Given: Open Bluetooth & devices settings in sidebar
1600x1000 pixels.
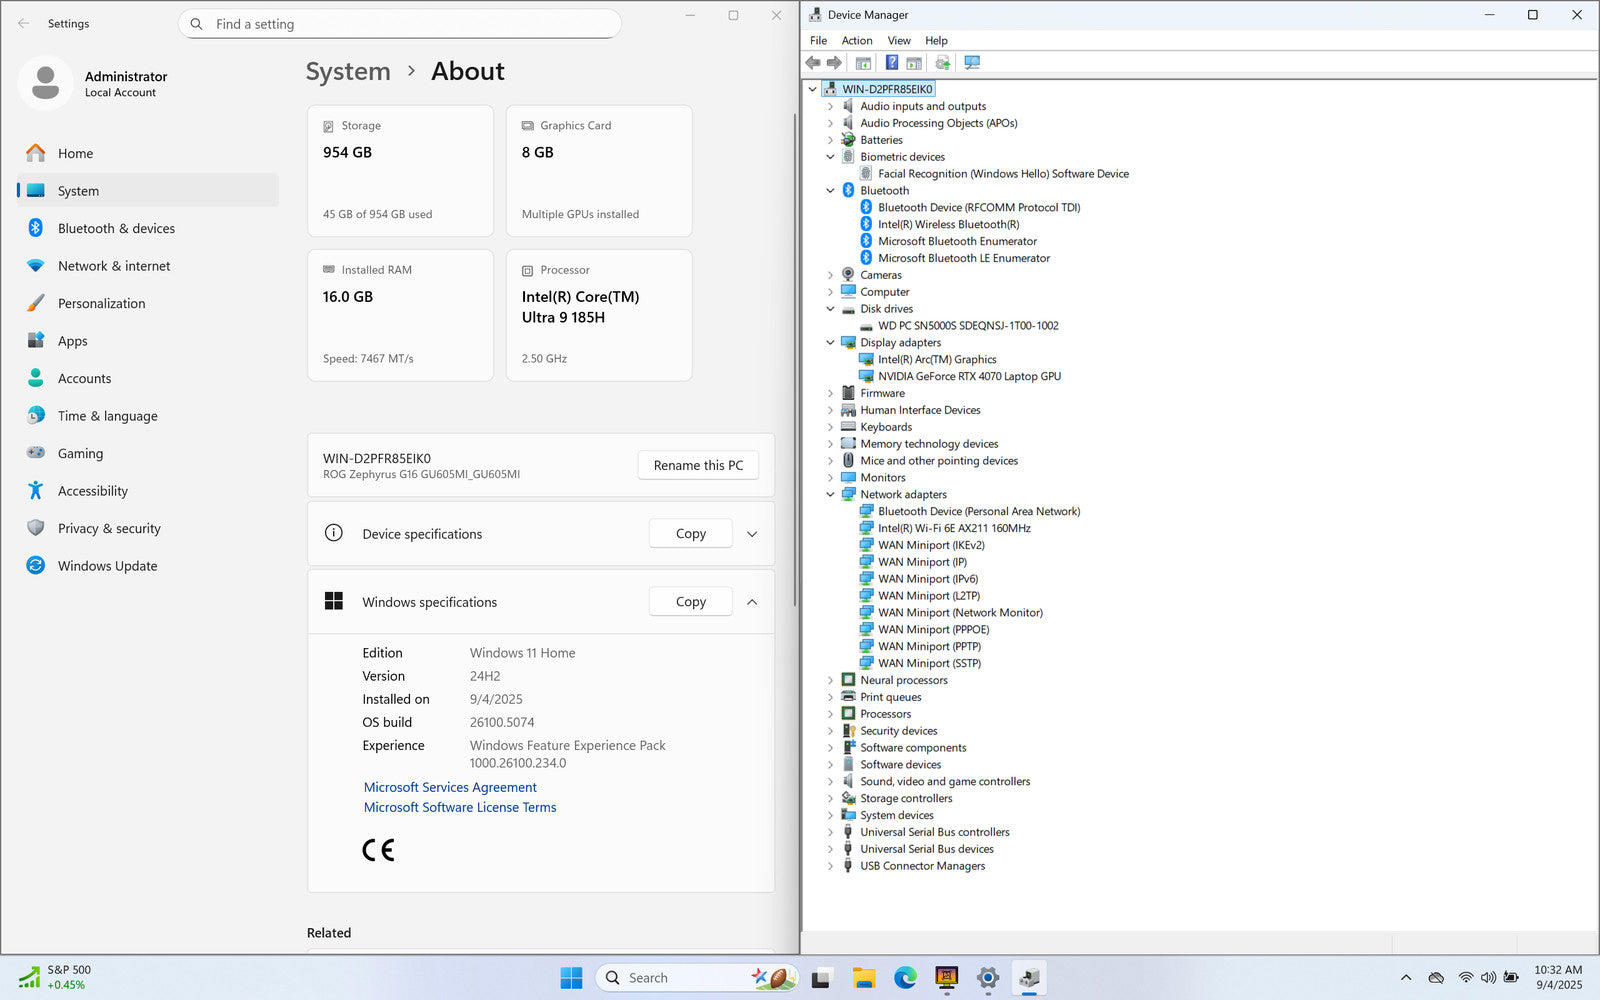Looking at the screenshot, I should tap(116, 228).
